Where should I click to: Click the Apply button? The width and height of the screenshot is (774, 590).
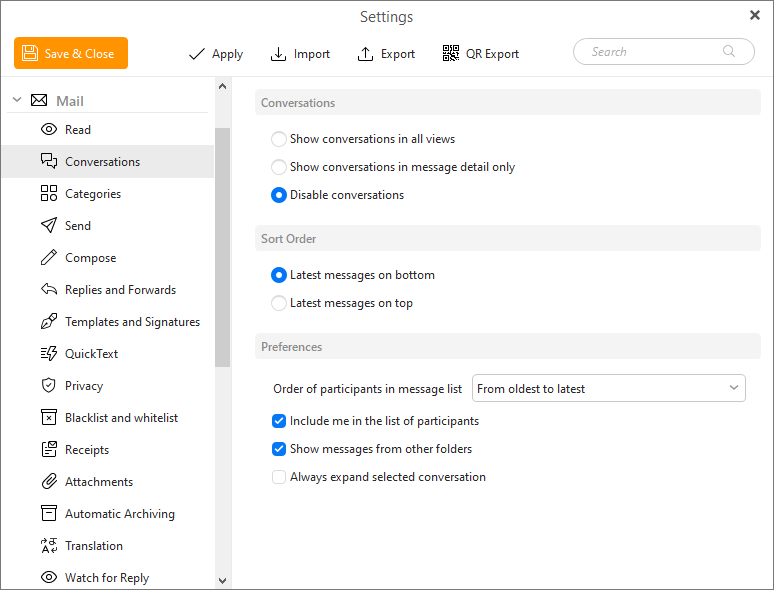216,54
